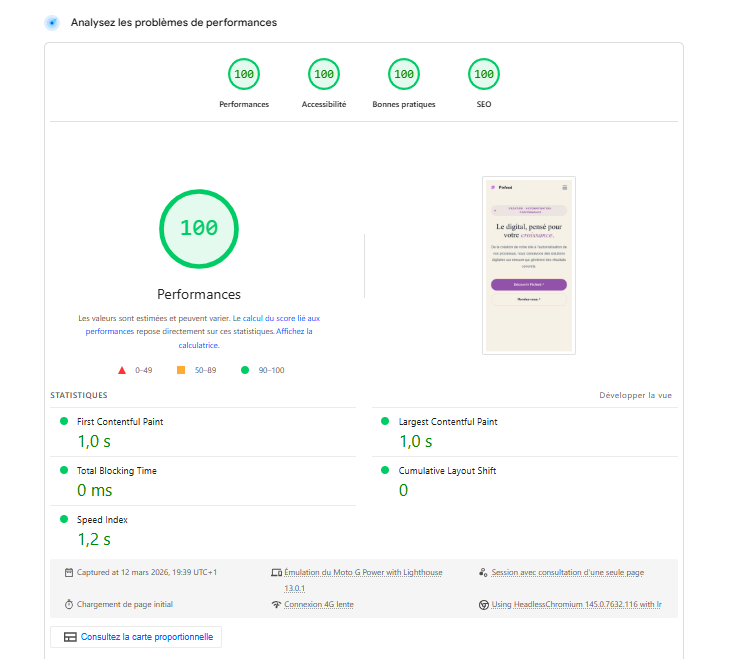Select the Performances label under top gauge
749x659 pixels.
click(244, 104)
